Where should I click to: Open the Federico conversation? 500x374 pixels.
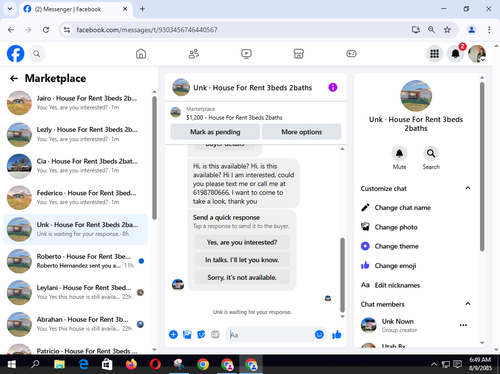coord(75,197)
